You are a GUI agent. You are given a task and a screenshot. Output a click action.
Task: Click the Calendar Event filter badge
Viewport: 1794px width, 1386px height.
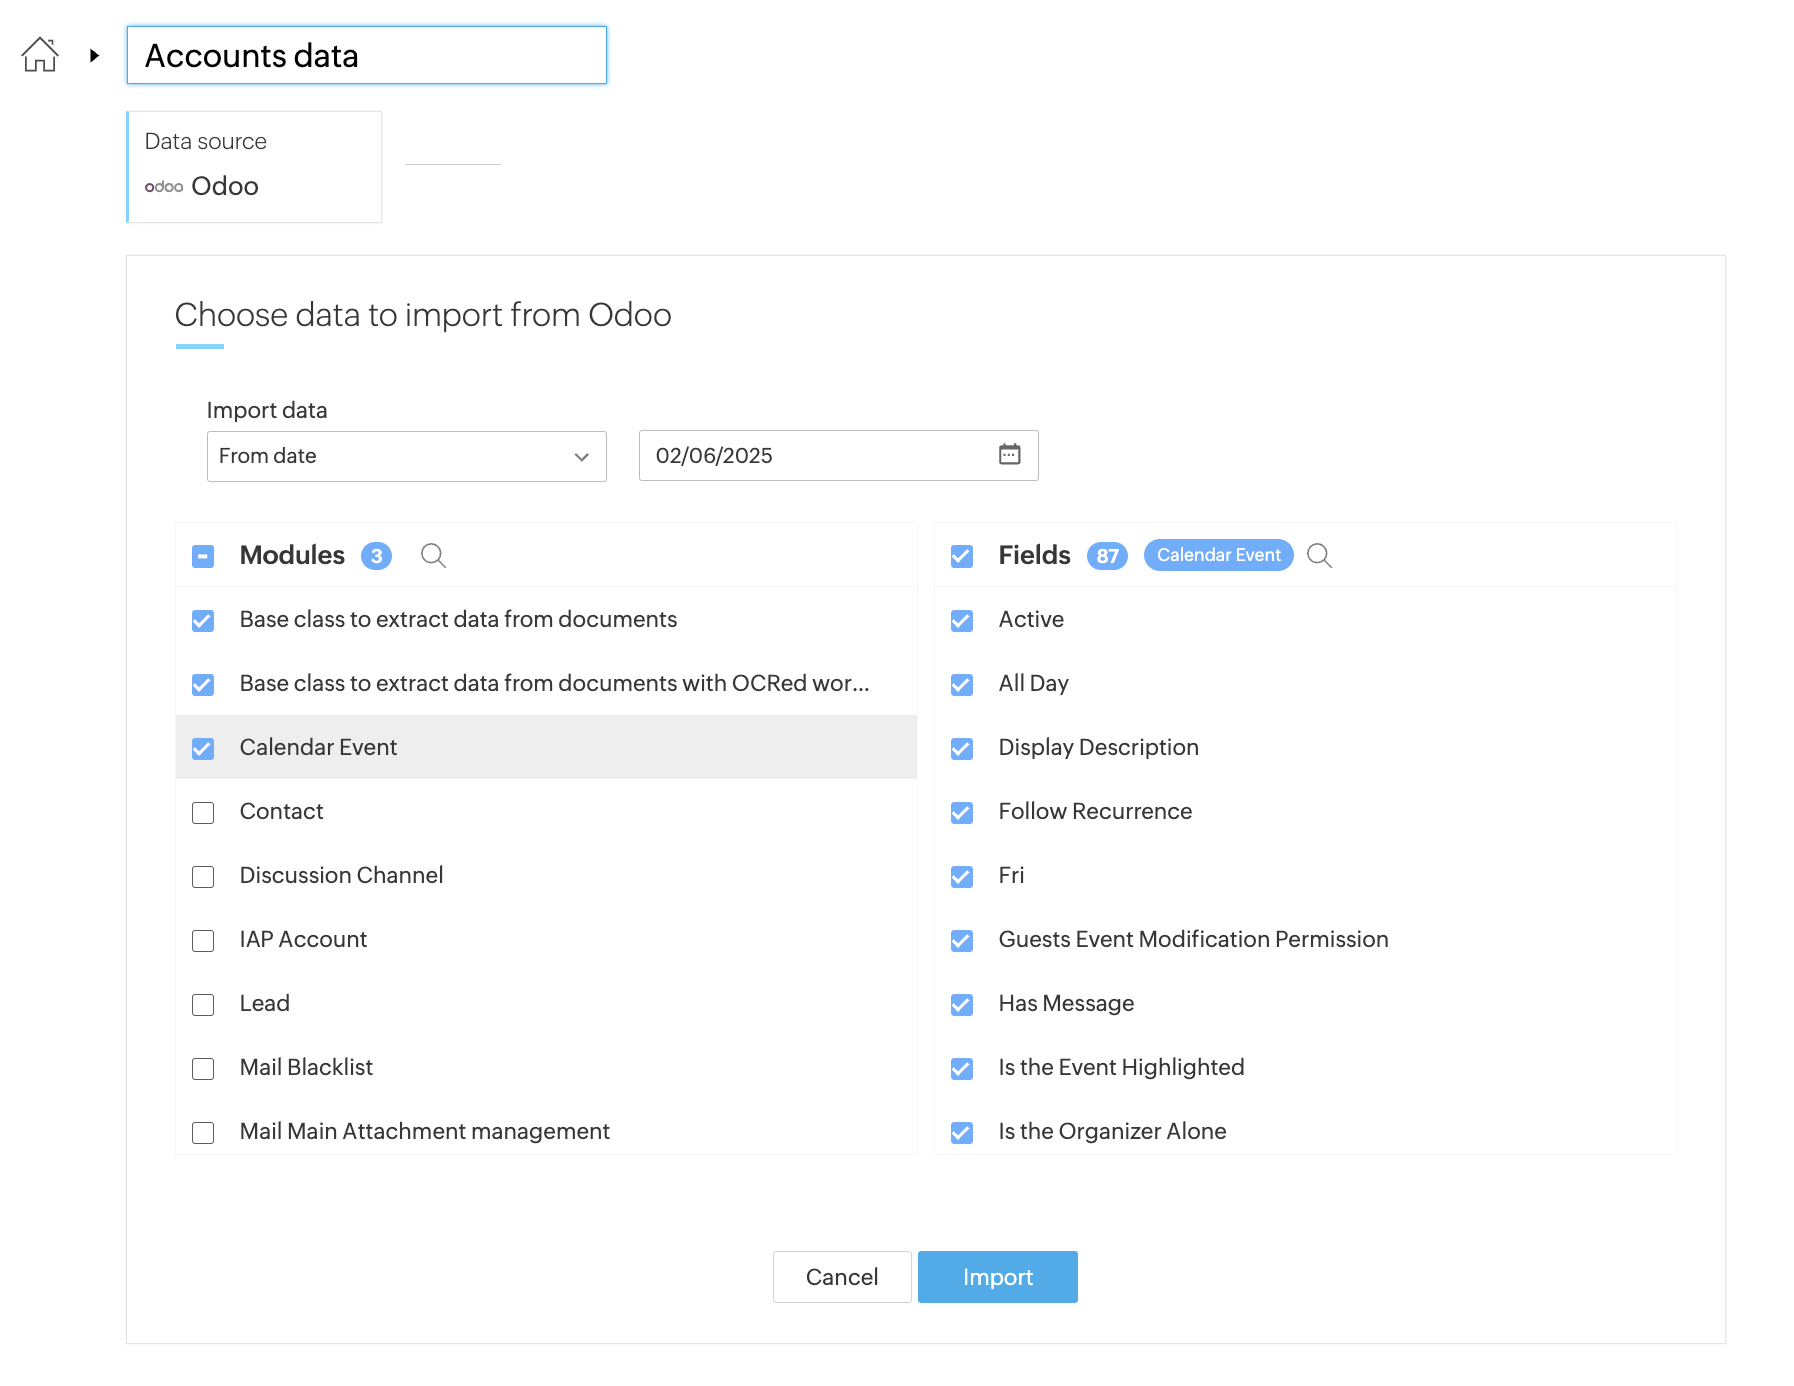coord(1217,555)
